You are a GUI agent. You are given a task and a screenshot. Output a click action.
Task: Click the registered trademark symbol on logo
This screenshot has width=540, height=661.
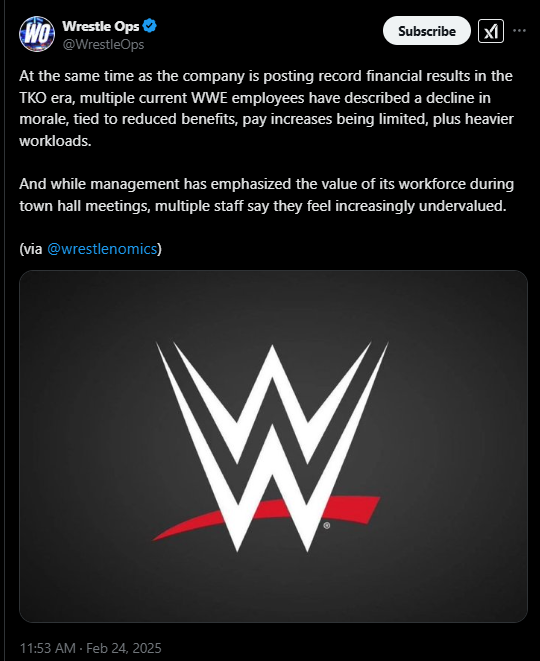[x=327, y=526]
